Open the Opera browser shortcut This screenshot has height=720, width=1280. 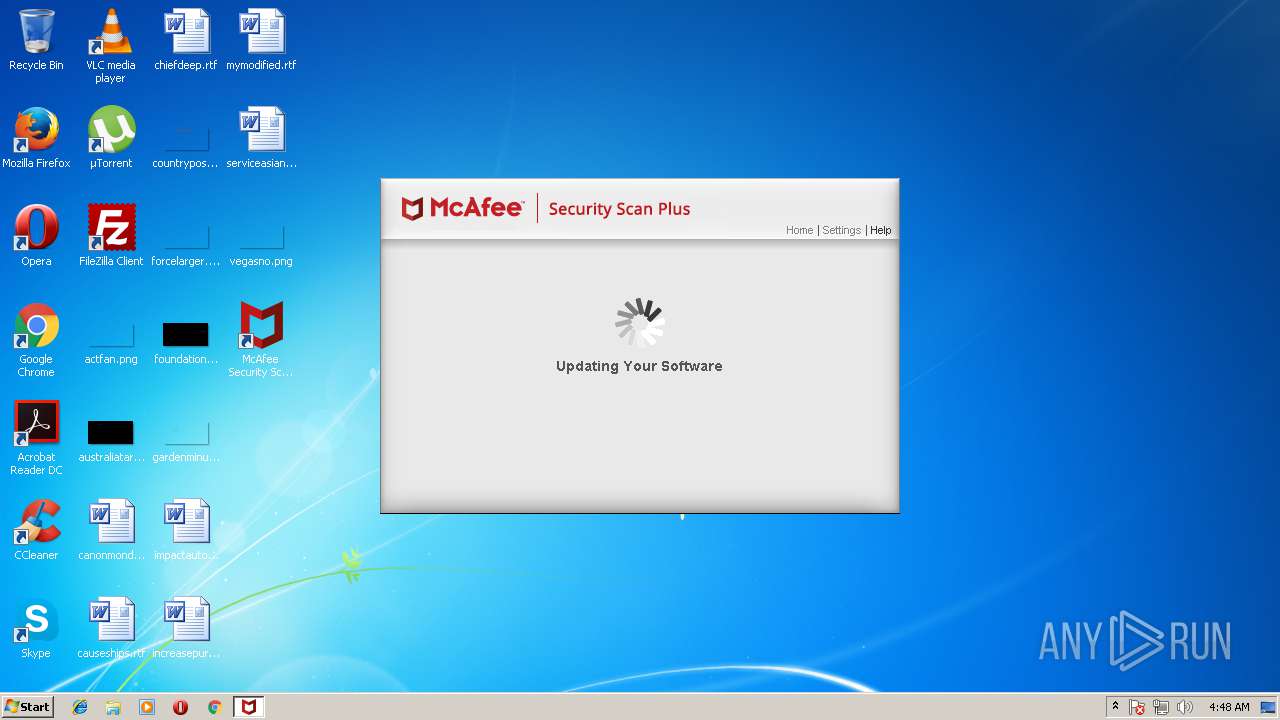coord(36,236)
